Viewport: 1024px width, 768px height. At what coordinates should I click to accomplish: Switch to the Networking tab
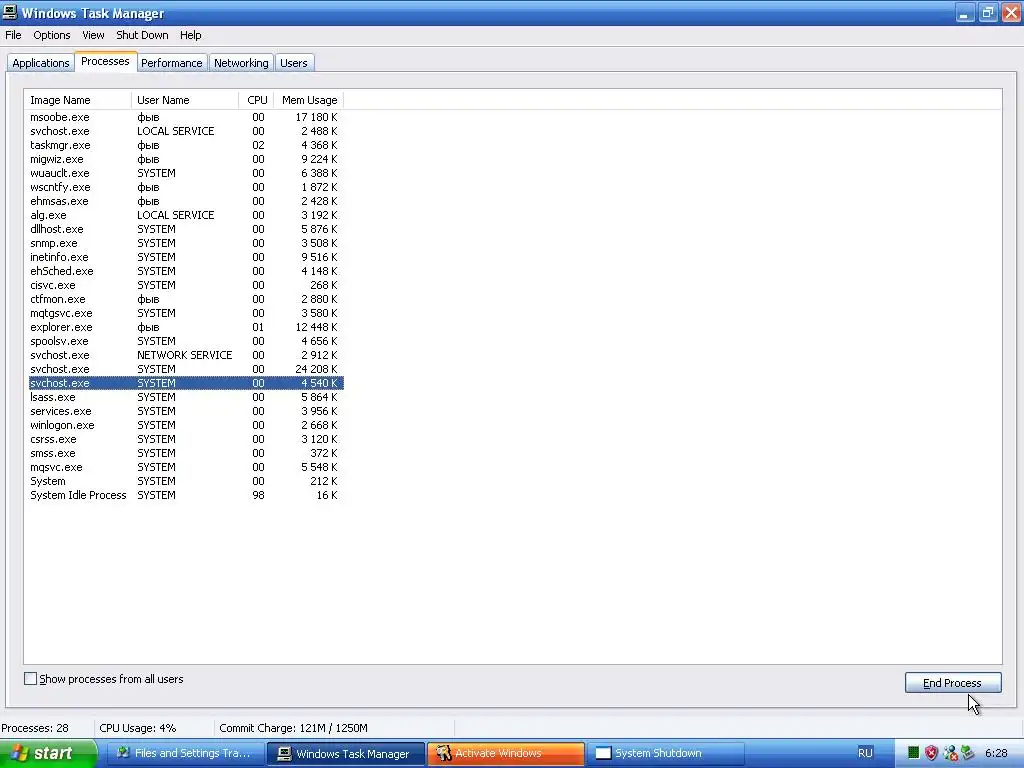tap(241, 63)
